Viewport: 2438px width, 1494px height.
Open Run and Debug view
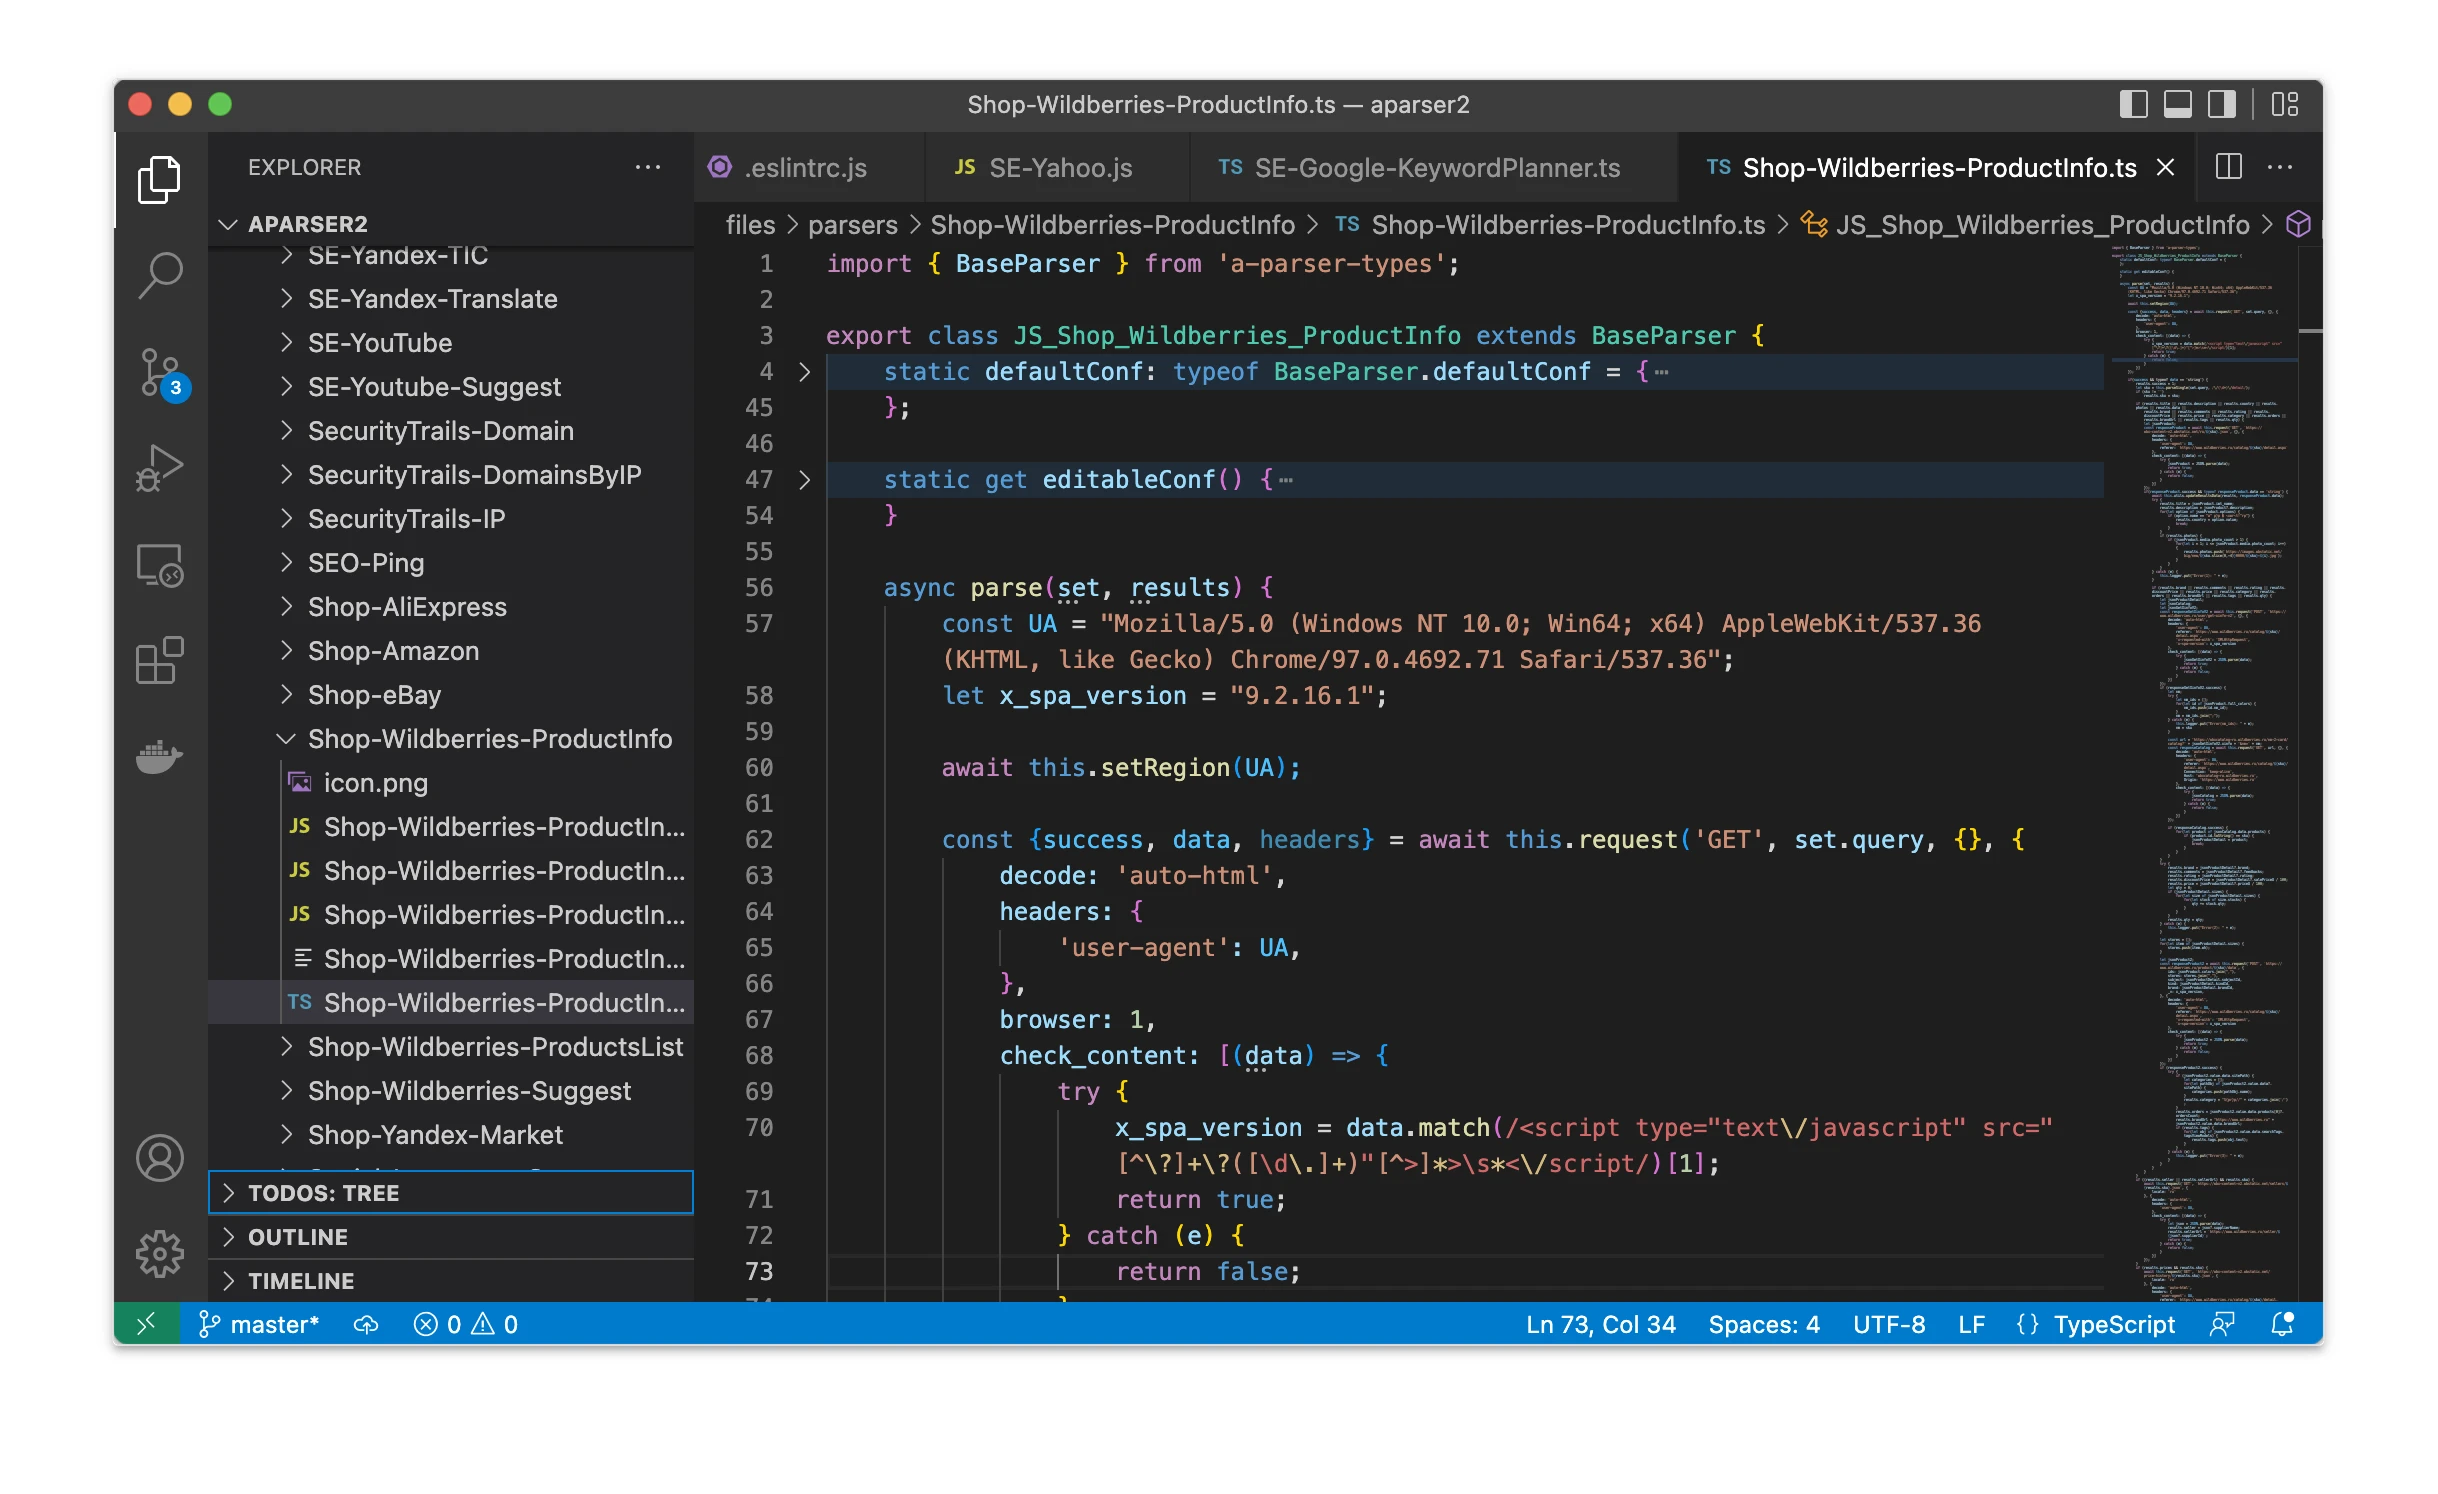(x=159, y=467)
